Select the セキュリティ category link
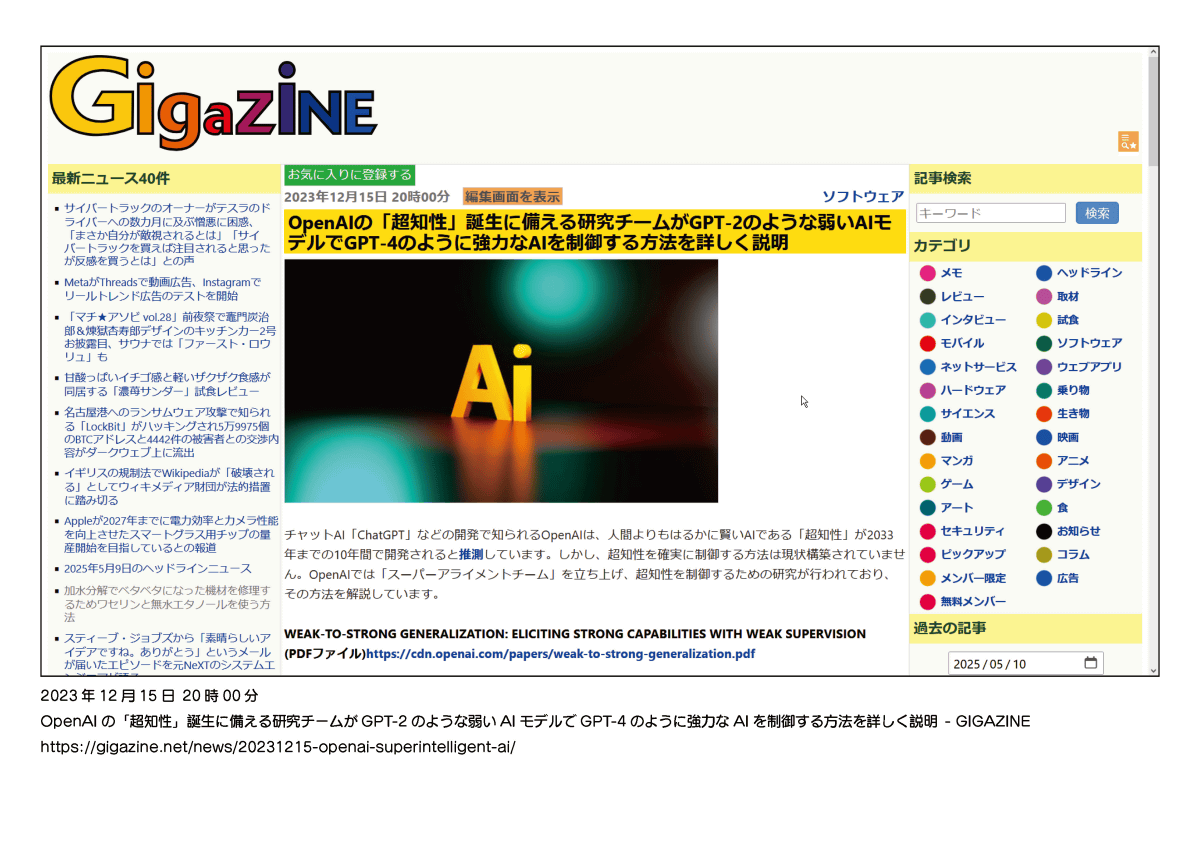The image size is (1200, 849). click(972, 531)
